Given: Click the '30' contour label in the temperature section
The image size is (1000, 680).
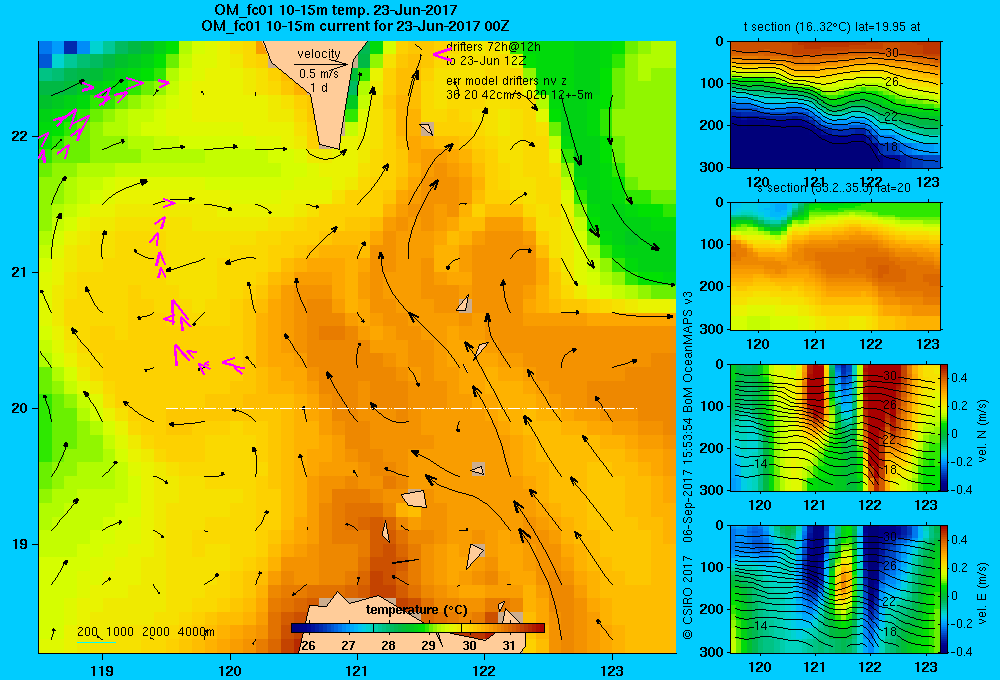Looking at the screenshot, I should (892, 53).
